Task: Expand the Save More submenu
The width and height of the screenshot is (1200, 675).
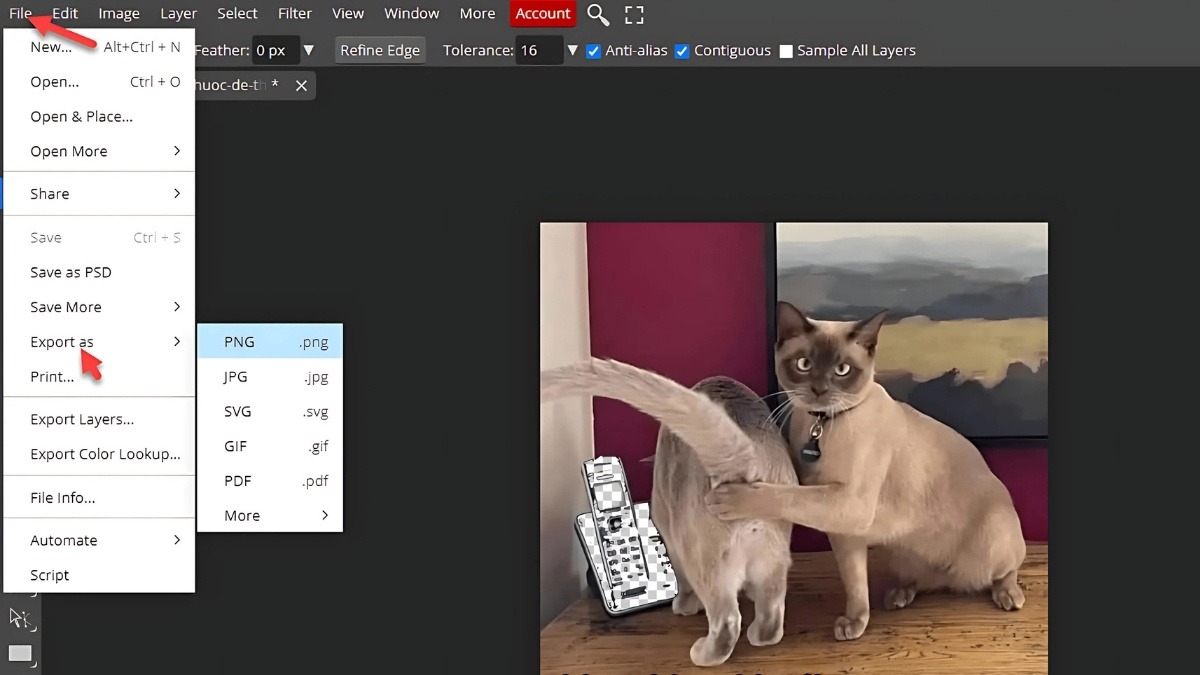Action: pyautogui.click(x=100, y=307)
